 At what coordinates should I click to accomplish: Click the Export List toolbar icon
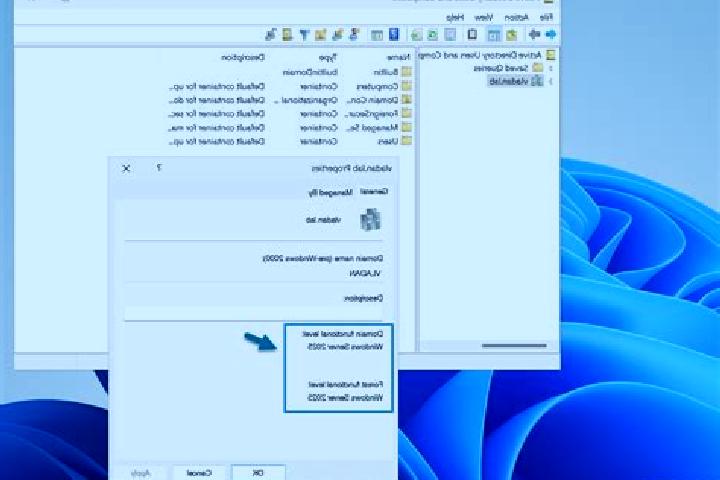click(416, 35)
